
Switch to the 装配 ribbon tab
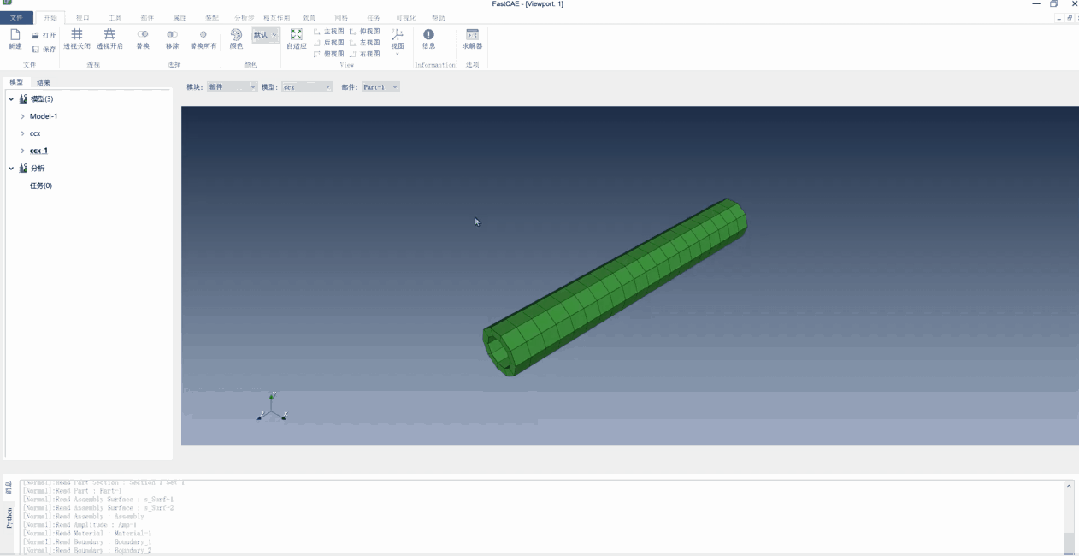point(212,18)
